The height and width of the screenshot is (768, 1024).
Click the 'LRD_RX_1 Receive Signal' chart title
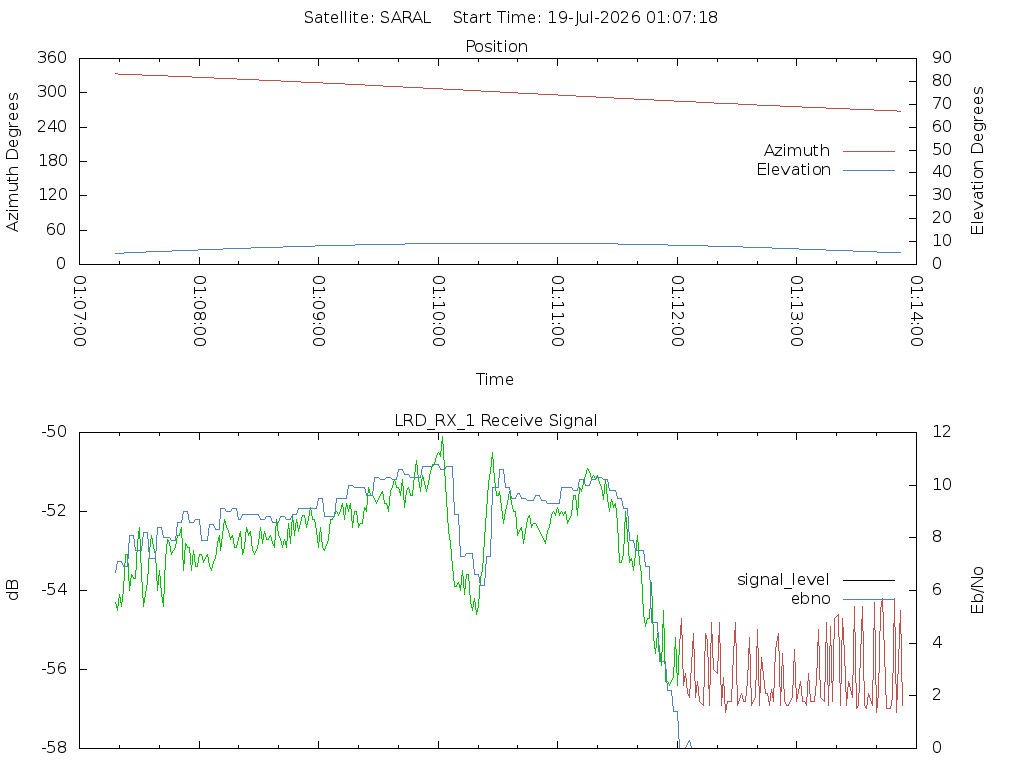[x=496, y=421]
